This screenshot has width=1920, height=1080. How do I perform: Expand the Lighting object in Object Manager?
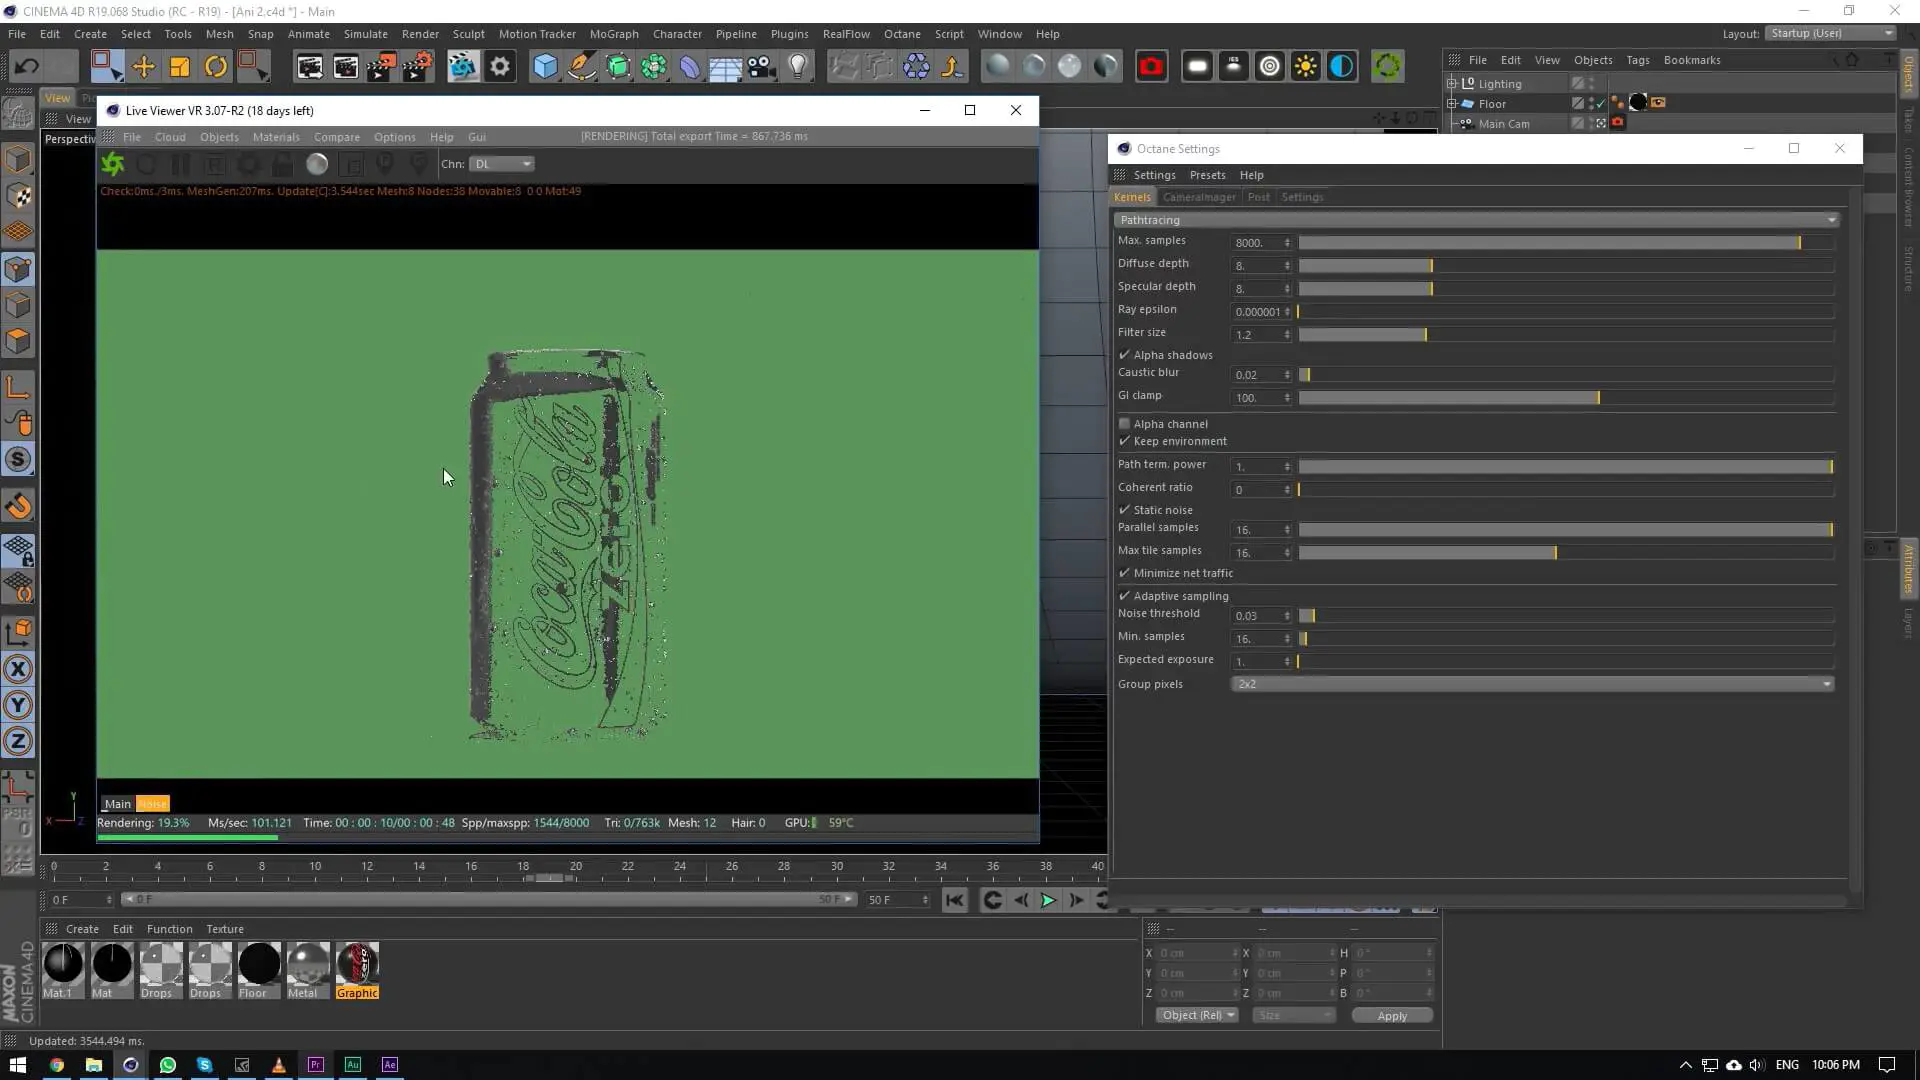pos(1452,84)
